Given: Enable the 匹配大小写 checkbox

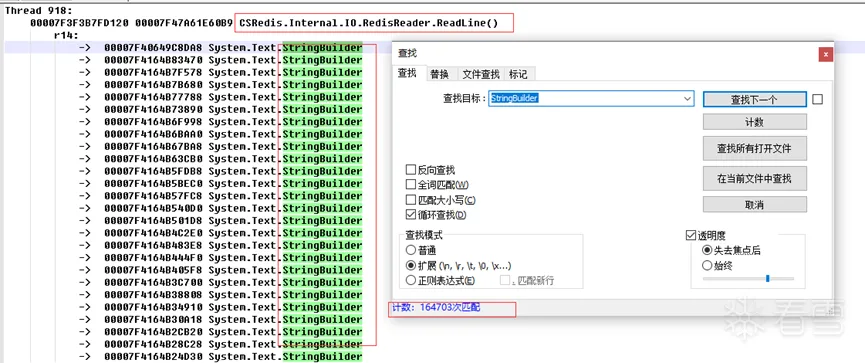Looking at the screenshot, I should 410,200.
